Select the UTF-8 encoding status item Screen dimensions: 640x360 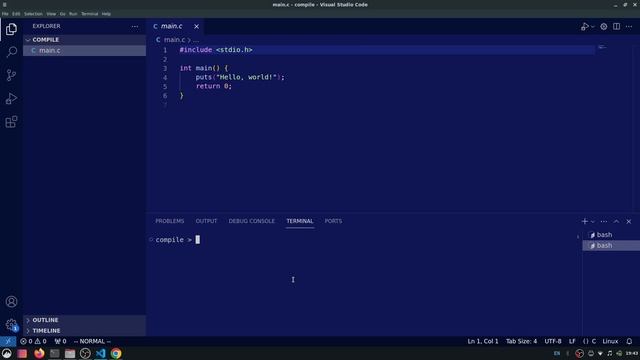click(553, 341)
